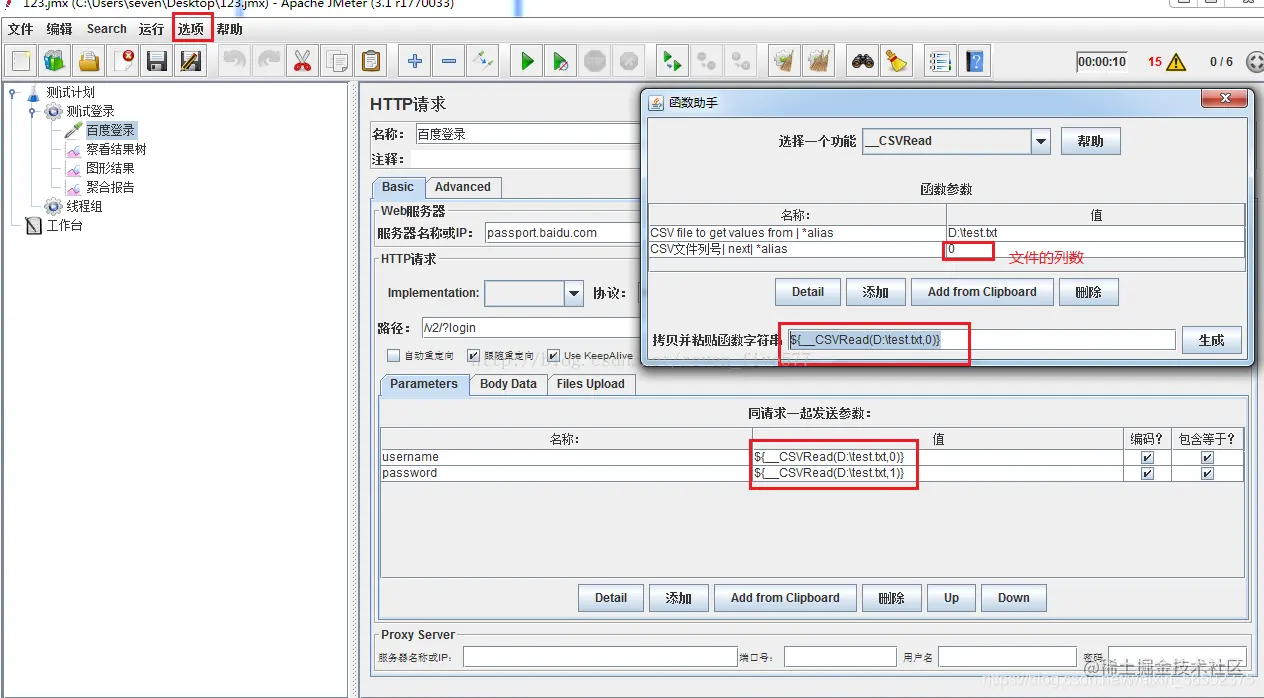Toggle 包含等于 checkbox for username row
Screen dimensions: 1264x698
coord(1207,457)
